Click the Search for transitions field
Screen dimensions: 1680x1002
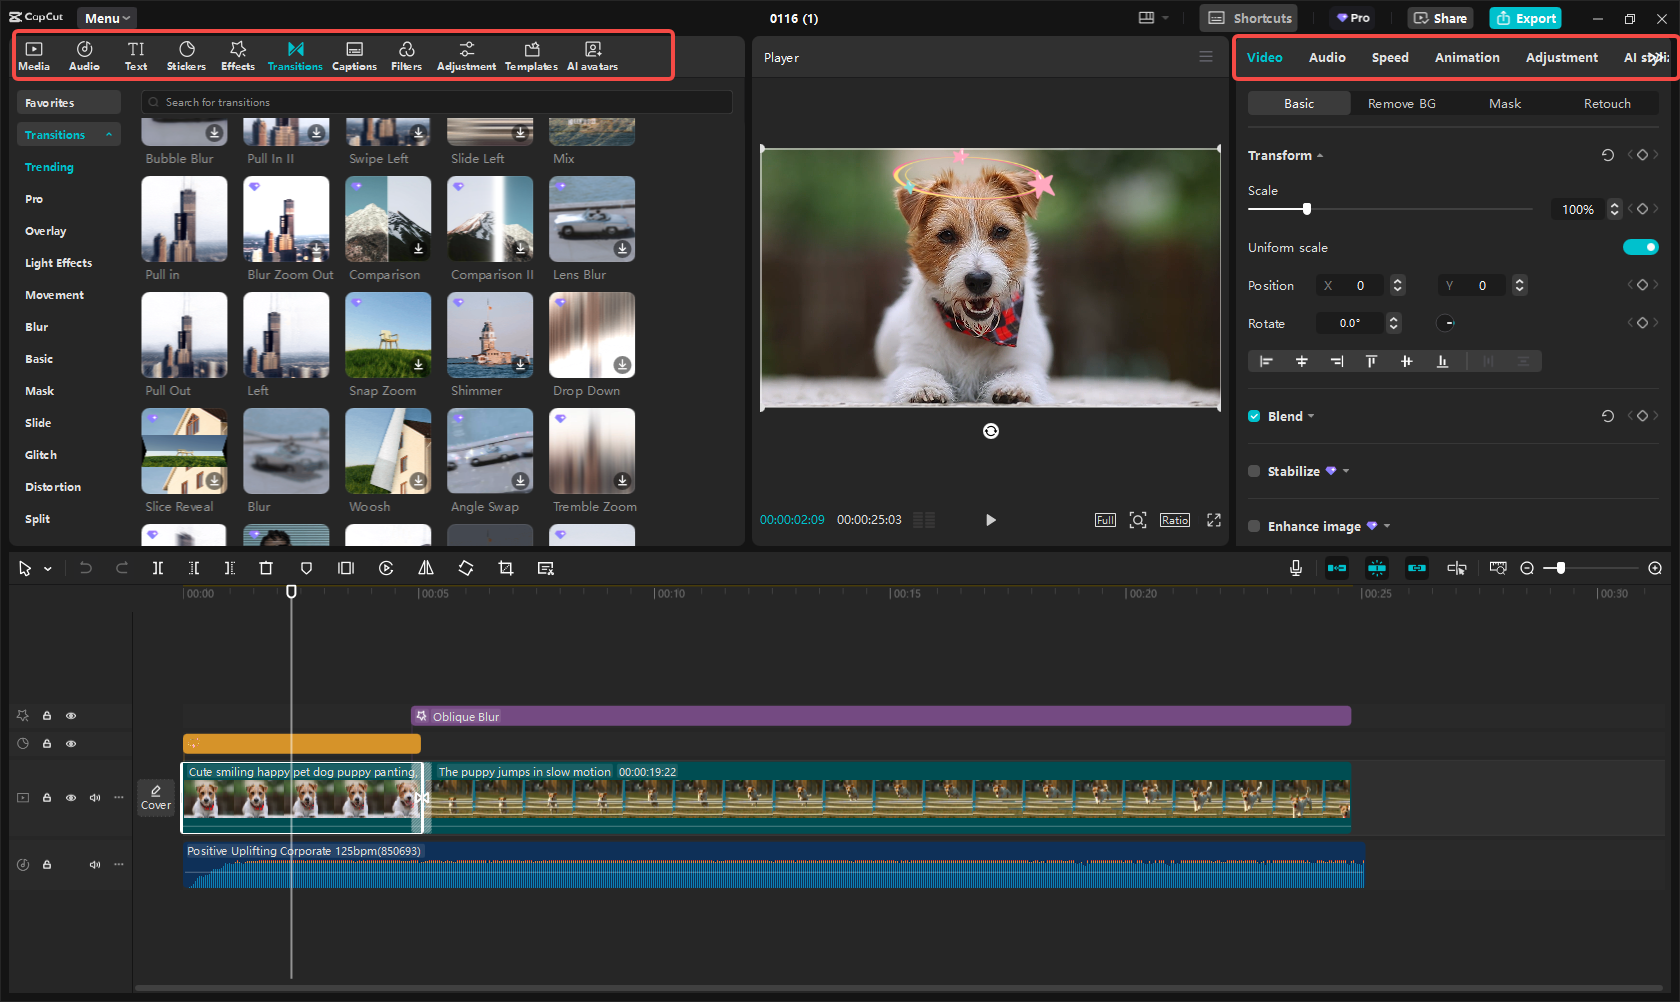pos(440,102)
